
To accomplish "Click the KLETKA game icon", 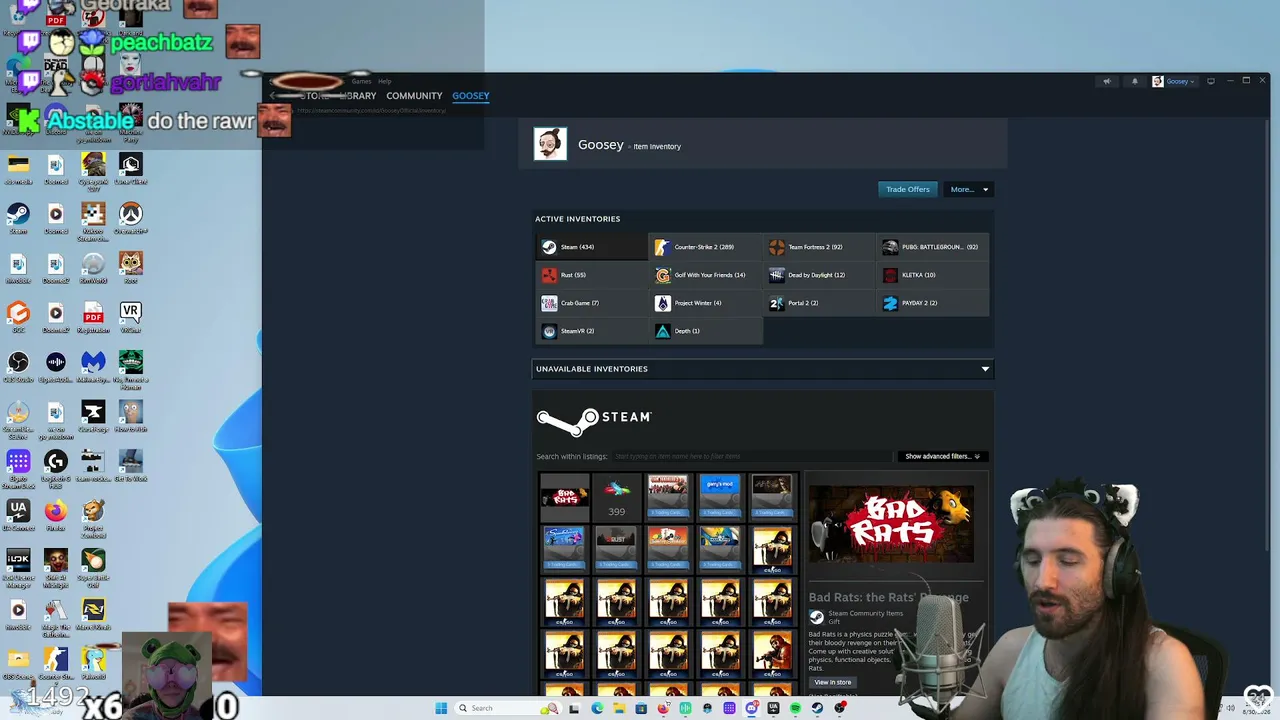I will (x=891, y=275).
